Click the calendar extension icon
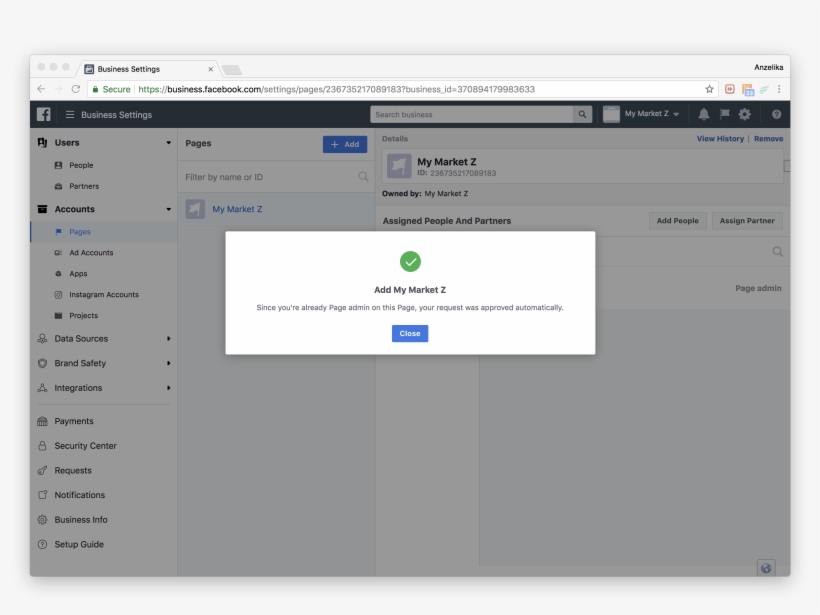 (747, 89)
